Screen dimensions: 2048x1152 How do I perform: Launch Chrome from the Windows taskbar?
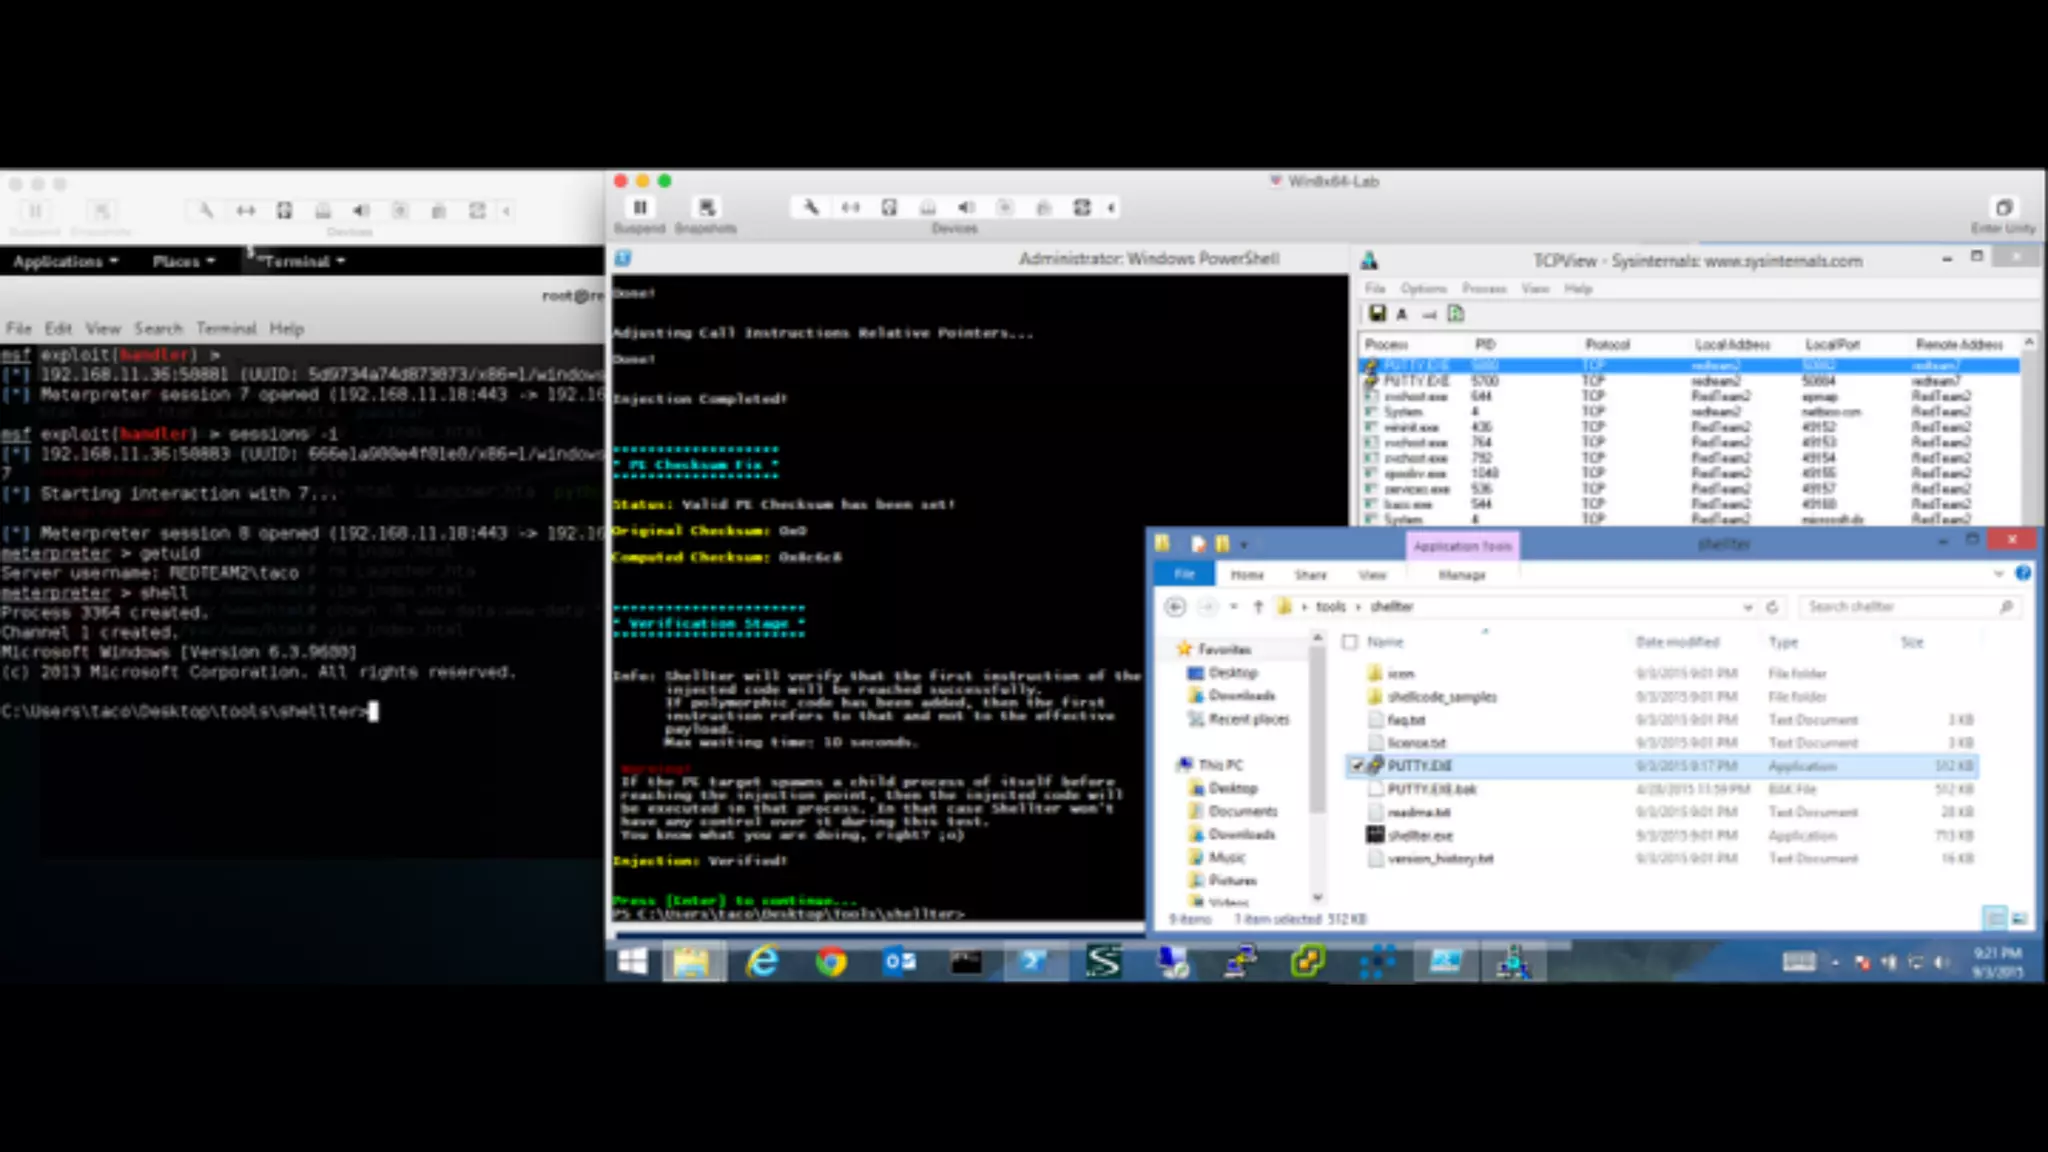point(830,962)
